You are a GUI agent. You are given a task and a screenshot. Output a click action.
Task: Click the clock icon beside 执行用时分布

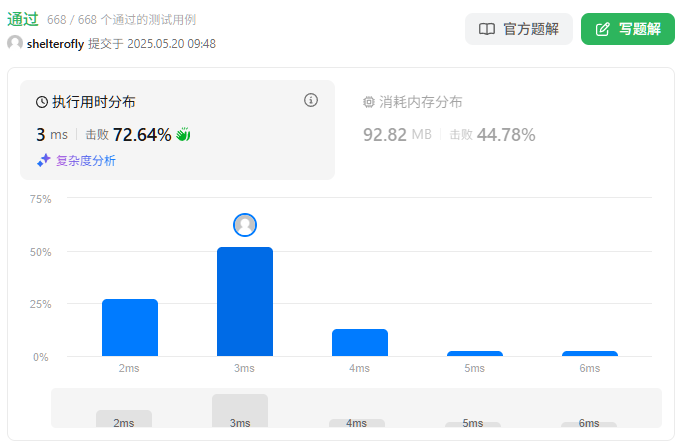tap(42, 102)
